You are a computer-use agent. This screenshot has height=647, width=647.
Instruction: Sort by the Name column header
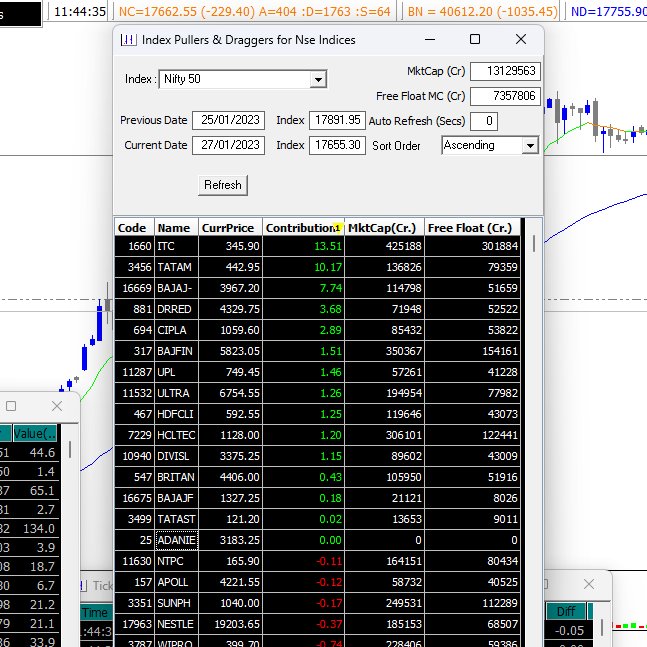coord(177,228)
